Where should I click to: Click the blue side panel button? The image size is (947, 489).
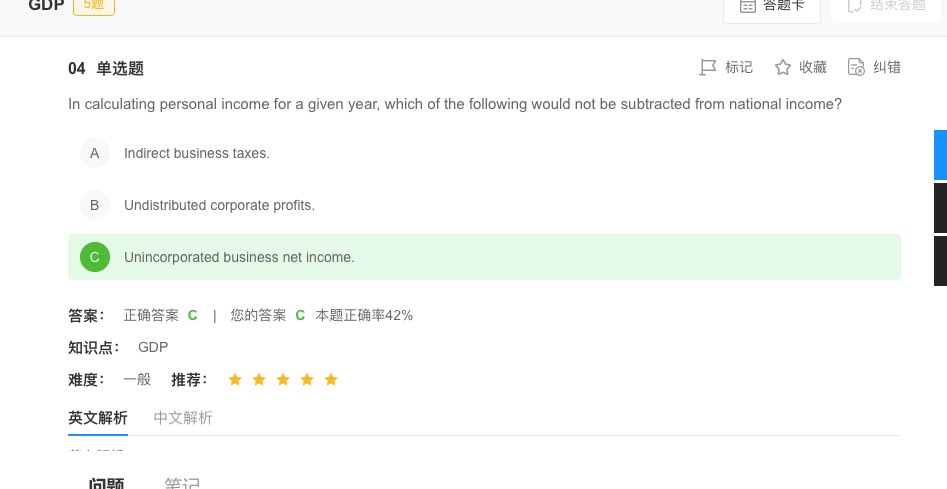(x=940, y=154)
